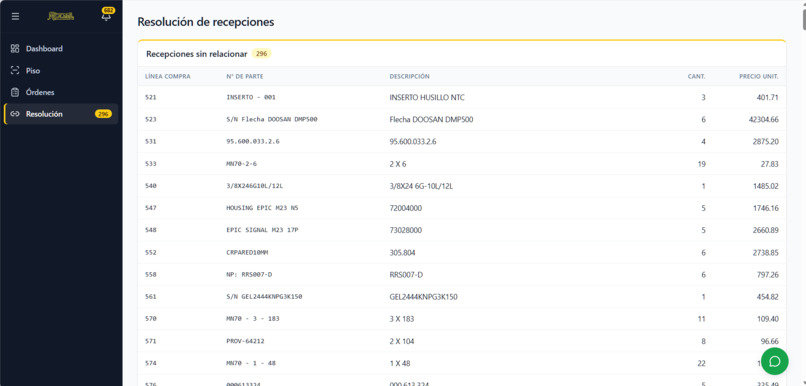The image size is (806, 386).
Task: Click price 797.26
Action: pyautogui.click(x=767, y=275)
